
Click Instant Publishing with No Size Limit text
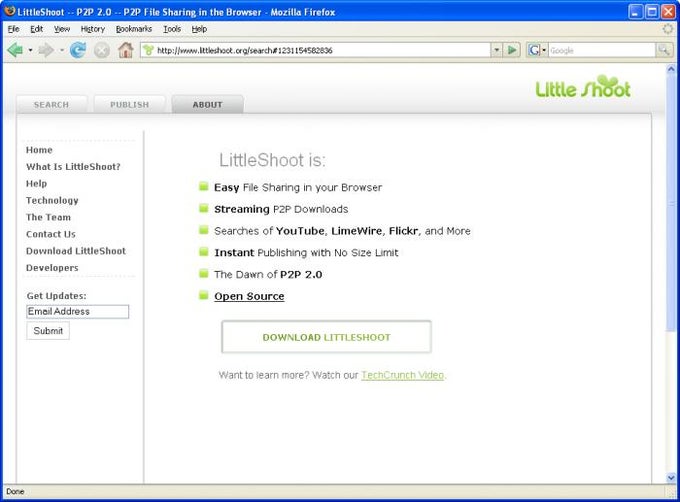tap(306, 252)
